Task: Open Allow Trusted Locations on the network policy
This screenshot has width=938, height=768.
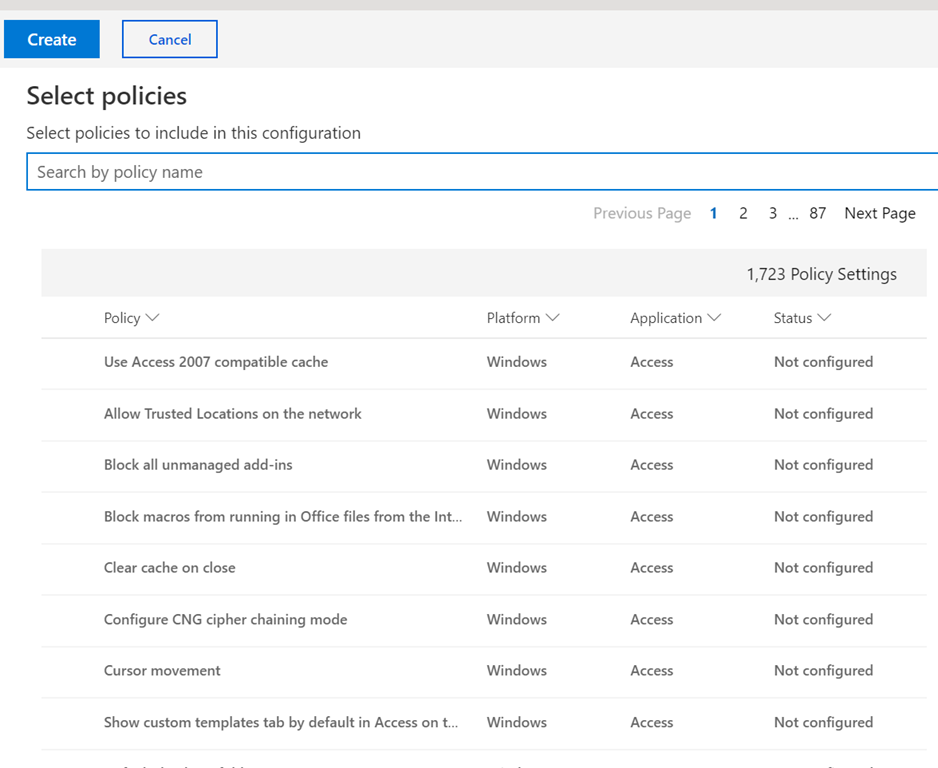Action: [x=233, y=414]
